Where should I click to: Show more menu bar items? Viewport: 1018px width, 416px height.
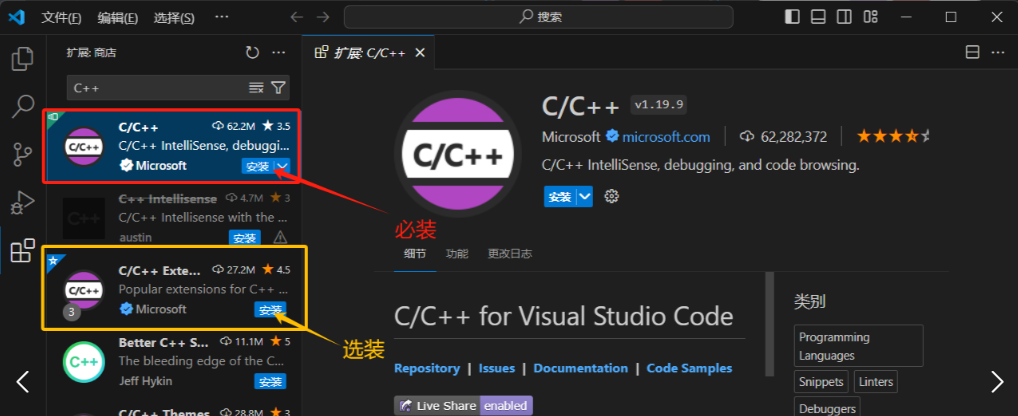coord(221,18)
